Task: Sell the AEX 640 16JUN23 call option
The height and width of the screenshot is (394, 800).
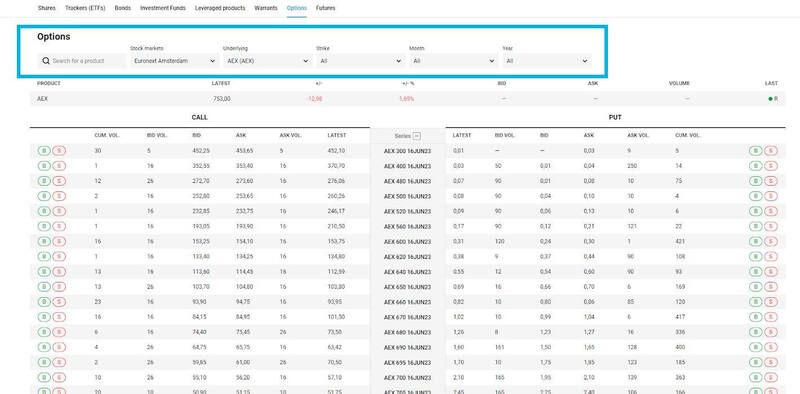Action: click(59, 272)
